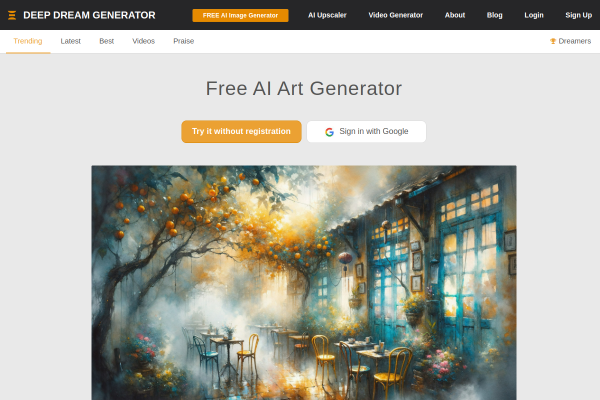Screen dimensions: 600x400
Task: Visit the Blog link
Action: point(494,15)
